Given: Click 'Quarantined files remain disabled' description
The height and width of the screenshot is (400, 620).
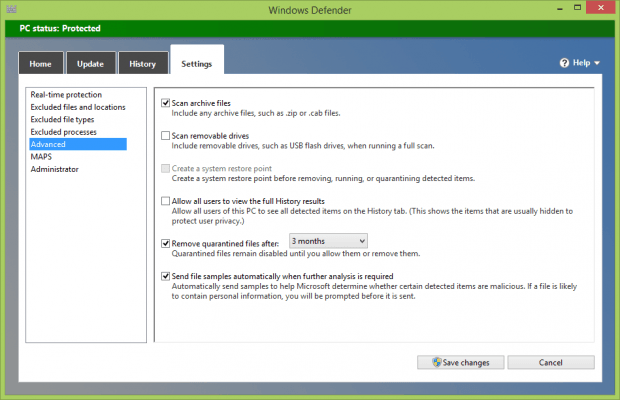Looking at the screenshot, I should (296, 254).
